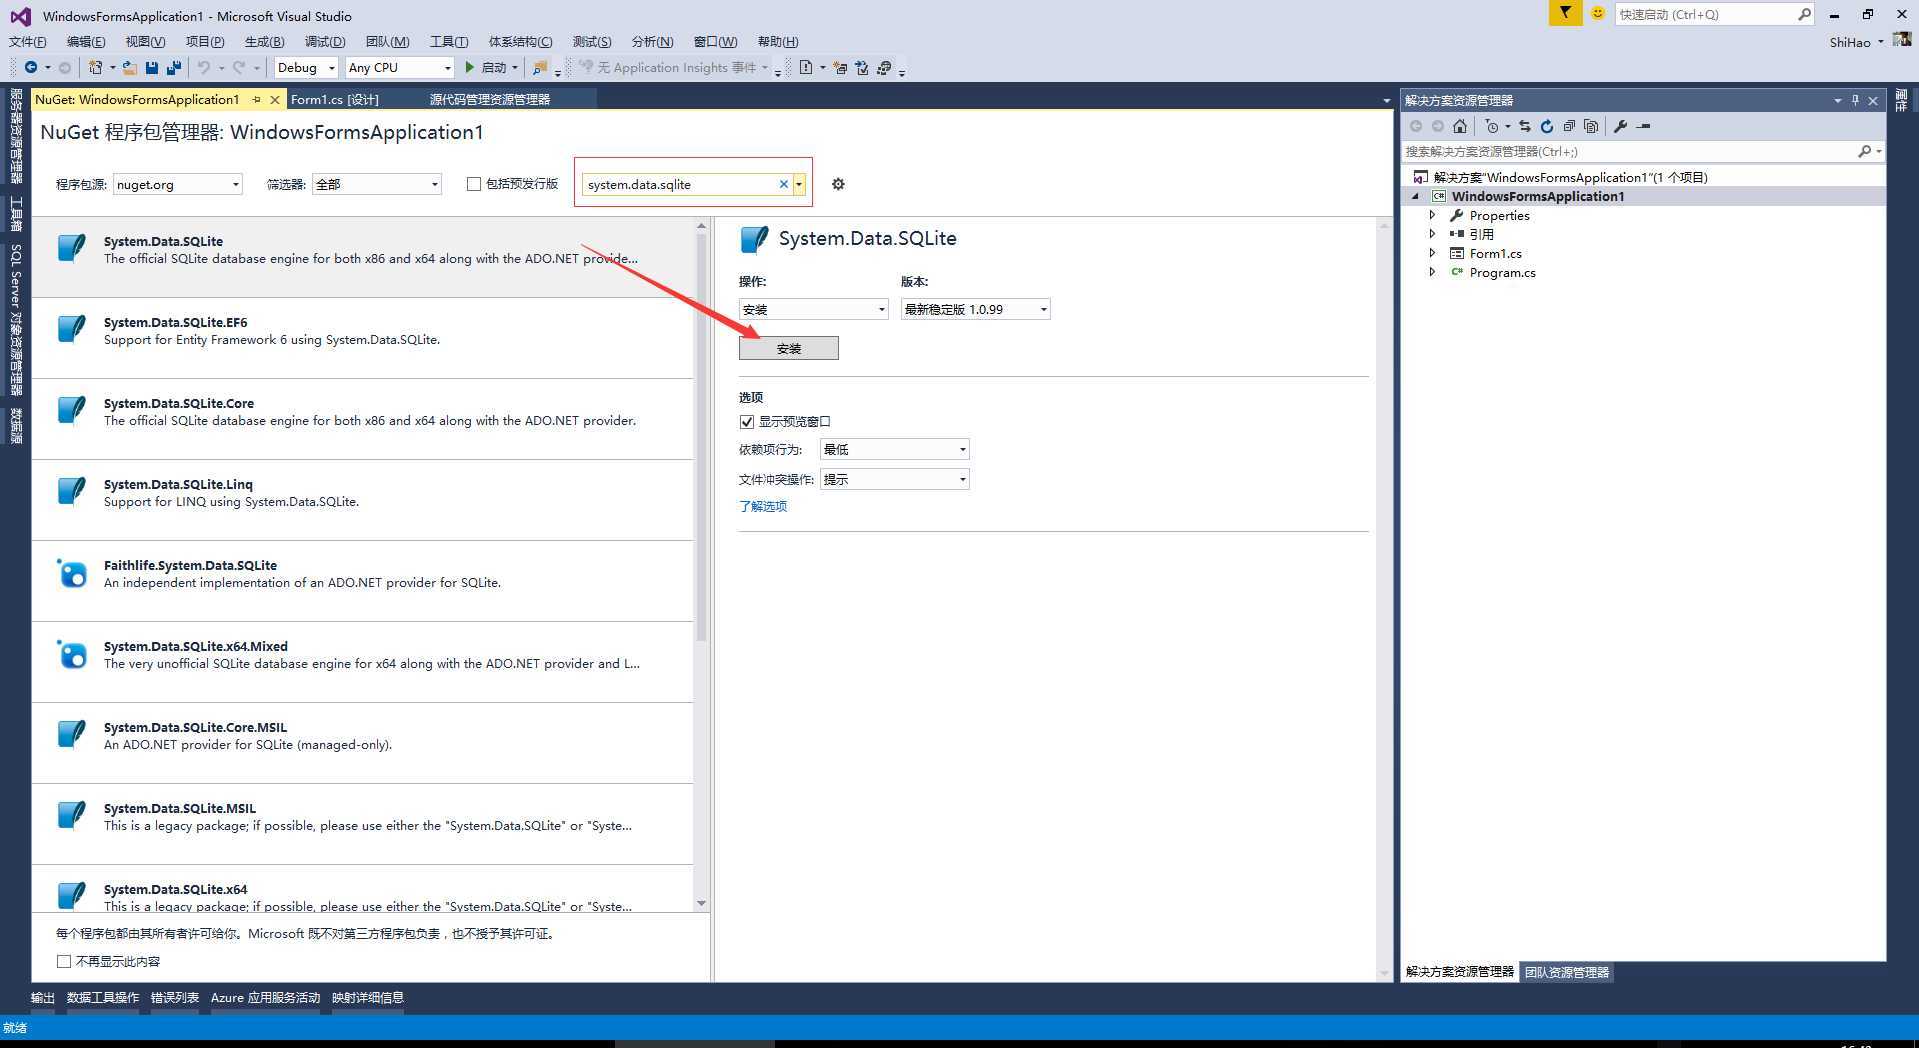The image size is (1919, 1048).
Task: Toggle the 包括预发行版 checkbox
Action: [474, 184]
